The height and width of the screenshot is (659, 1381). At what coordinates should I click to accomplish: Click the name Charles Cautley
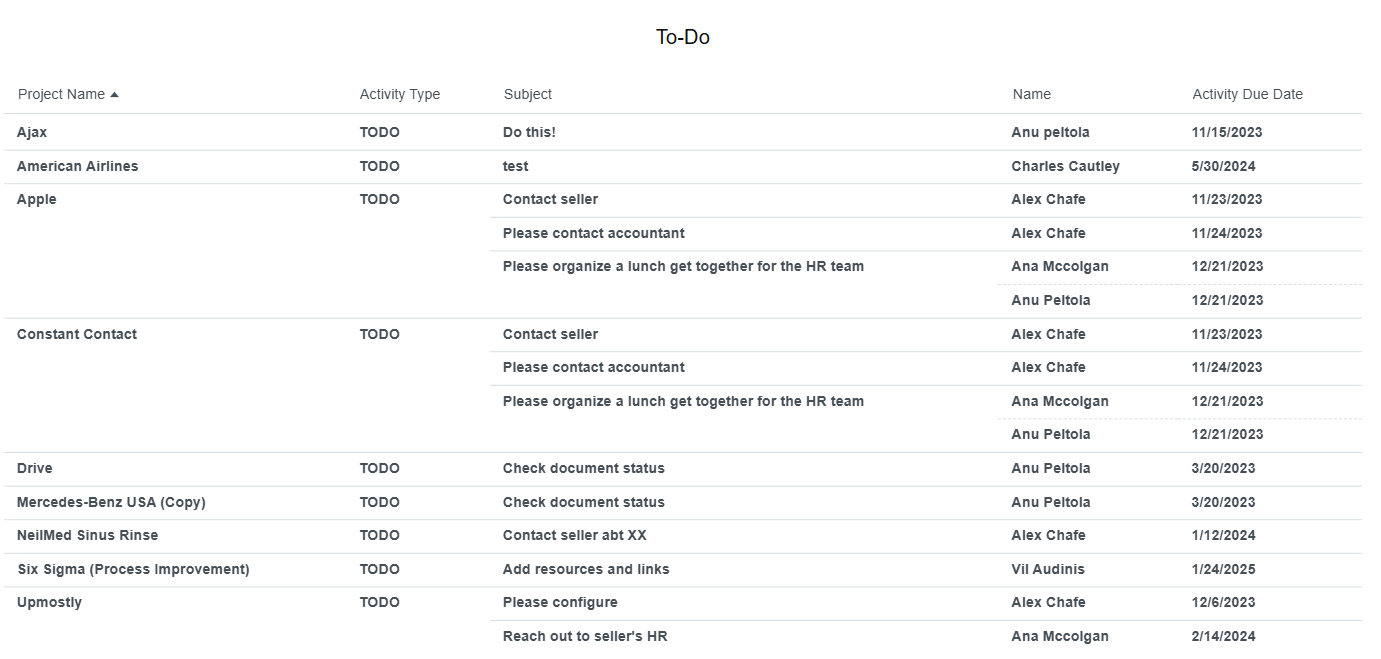pyautogui.click(x=1065, y=166)
